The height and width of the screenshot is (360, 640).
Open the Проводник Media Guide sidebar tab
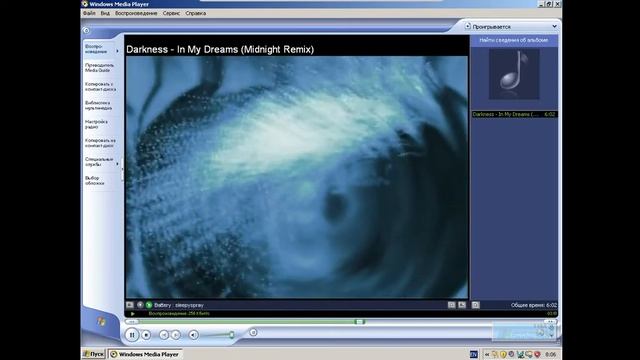[x=100, y=68]
